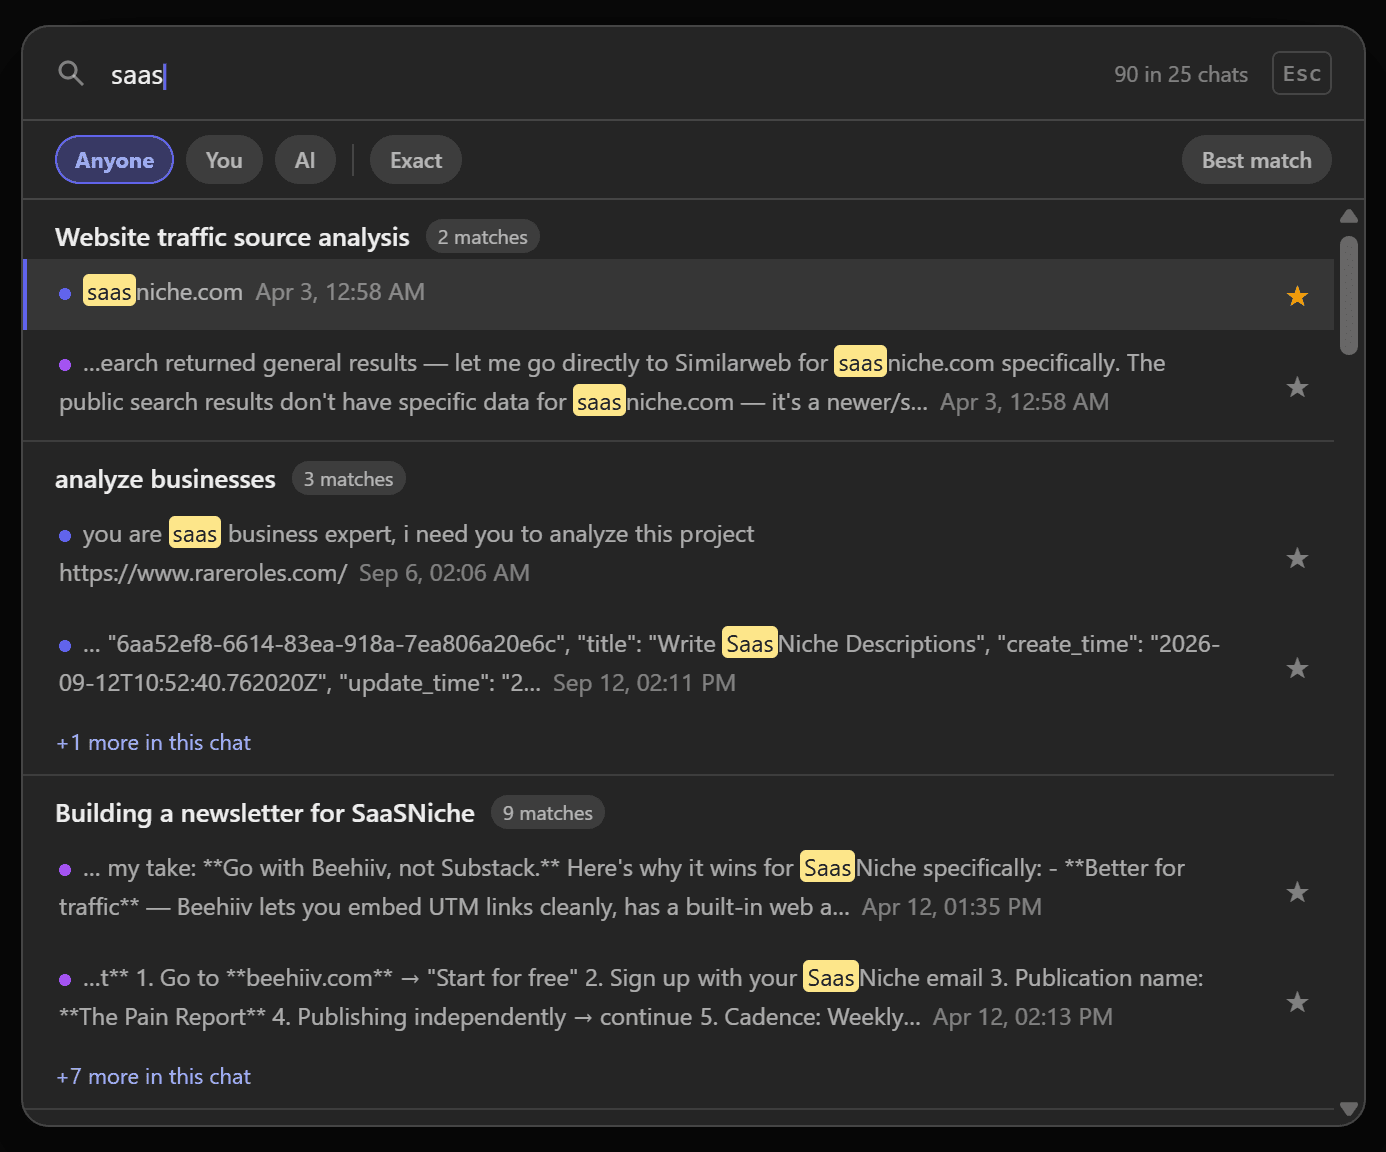This screenshot has height=1152, width=1386.
Task: Click the scrollbar down arrow
Action: tap(1349, 1108)
